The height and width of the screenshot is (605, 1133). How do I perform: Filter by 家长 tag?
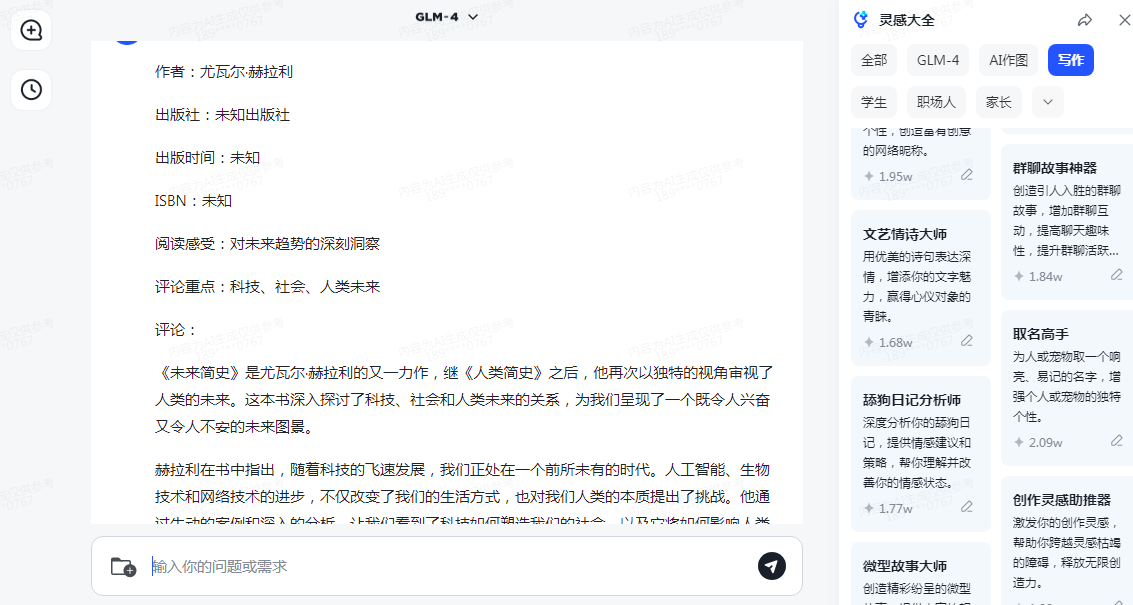click(x=998, y=102)
